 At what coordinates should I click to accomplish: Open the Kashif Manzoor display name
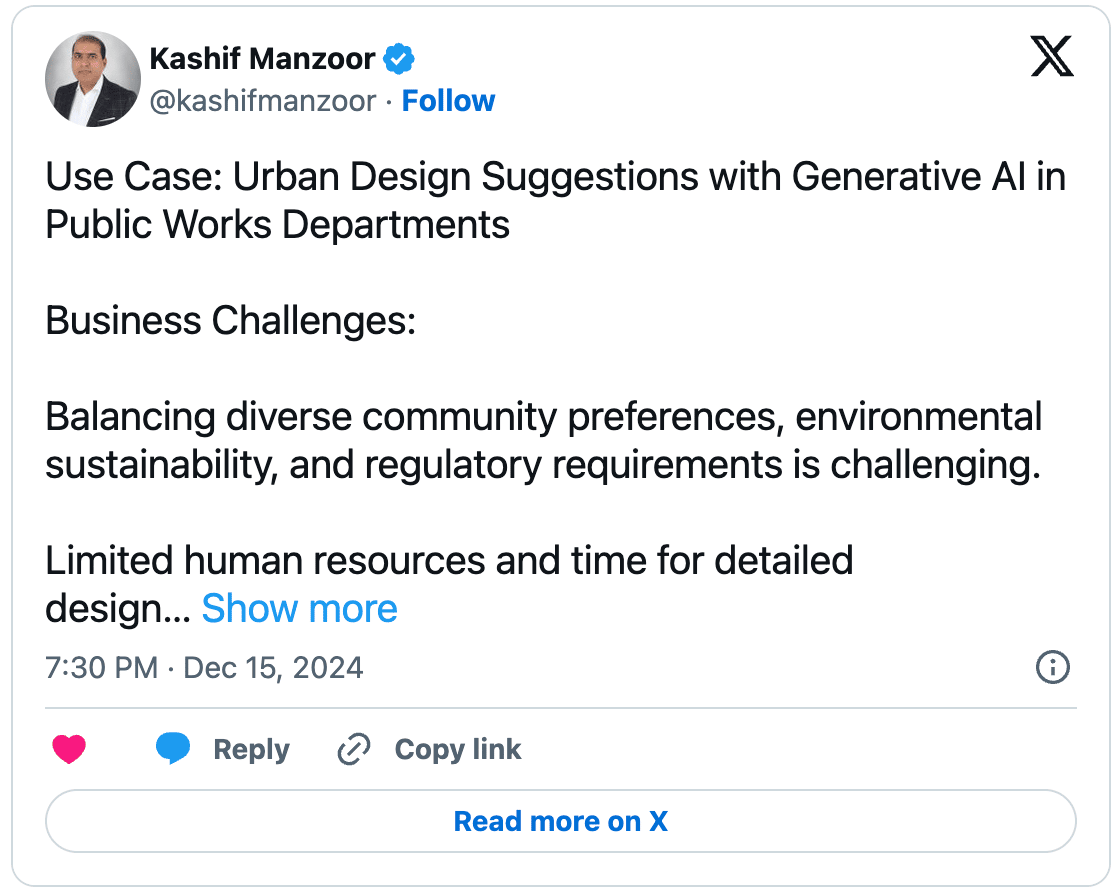pos(263,59)
